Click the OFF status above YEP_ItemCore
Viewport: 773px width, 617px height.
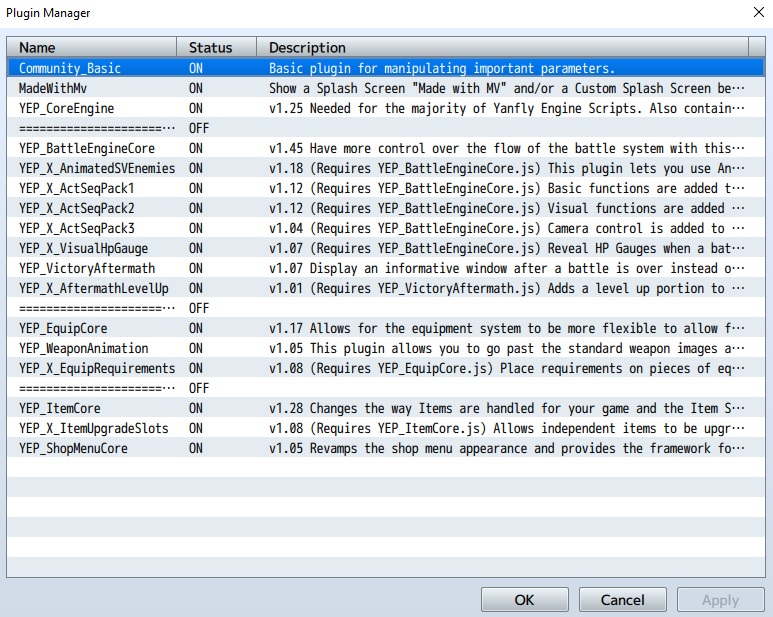tap(199, 388)
